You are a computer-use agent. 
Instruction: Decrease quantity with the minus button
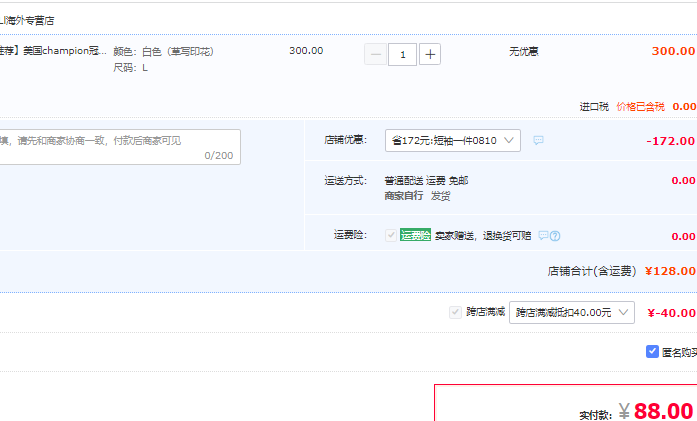pyautogui.click(x=376, y=54)
